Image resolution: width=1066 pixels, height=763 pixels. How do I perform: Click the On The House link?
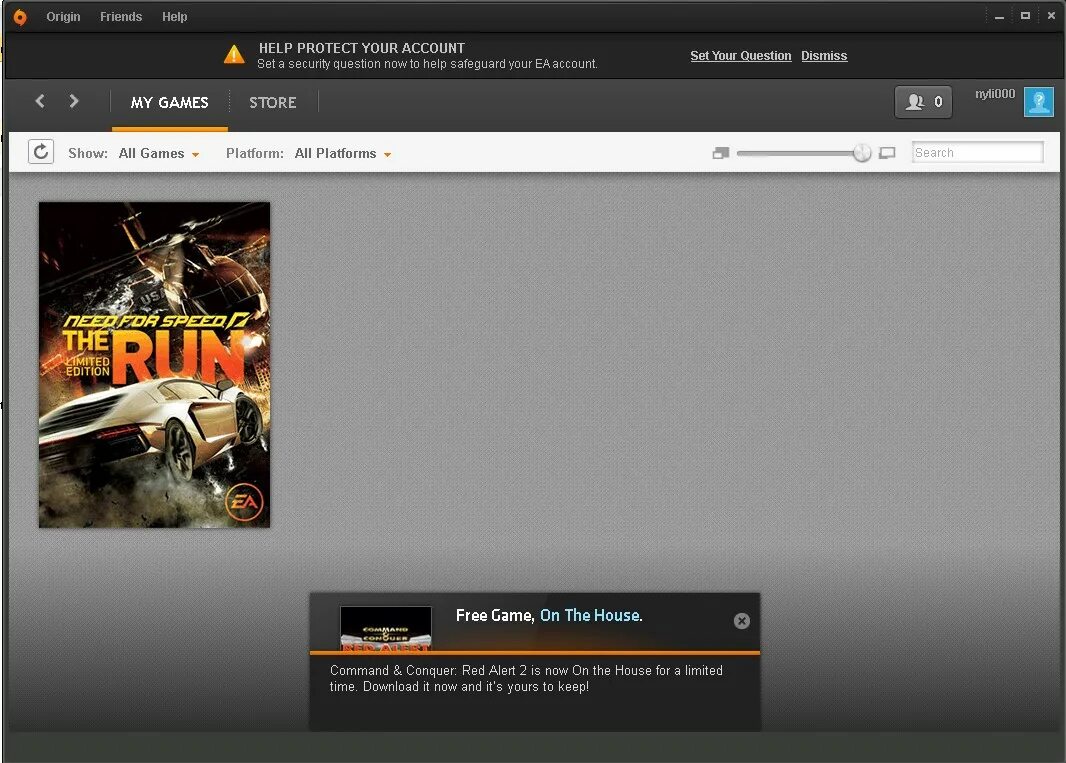591,615
